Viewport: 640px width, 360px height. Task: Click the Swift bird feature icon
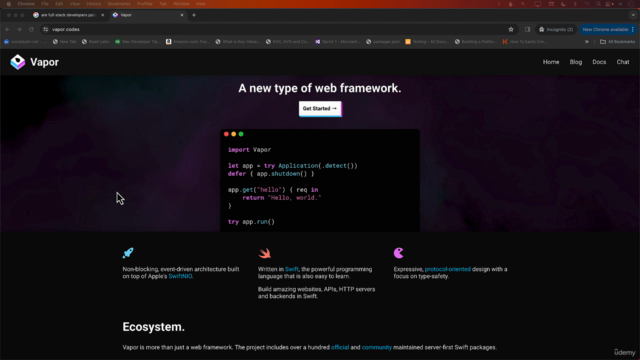[264, 253]
